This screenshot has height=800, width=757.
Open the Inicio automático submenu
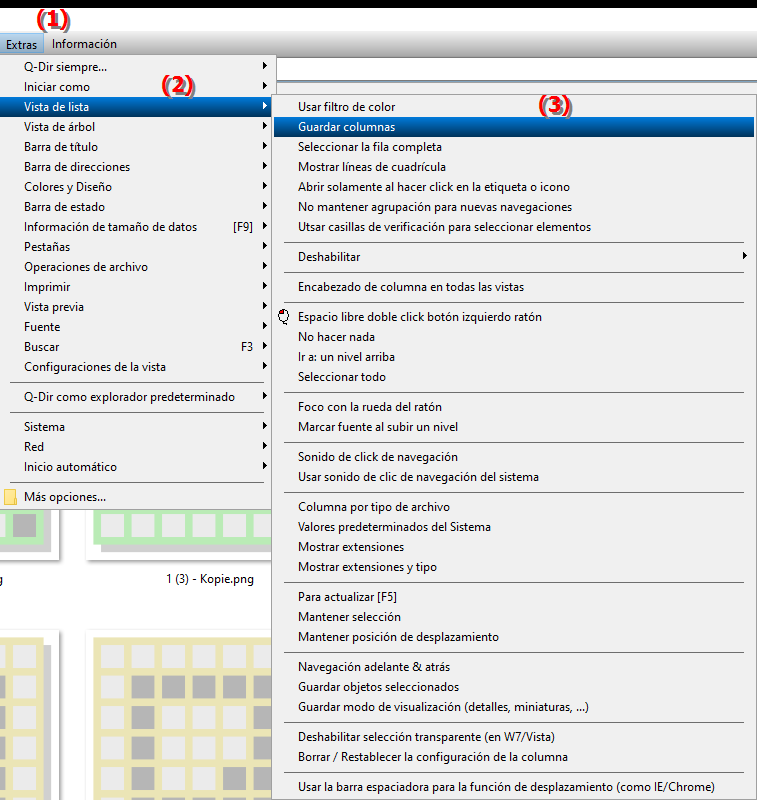point(137,467)
